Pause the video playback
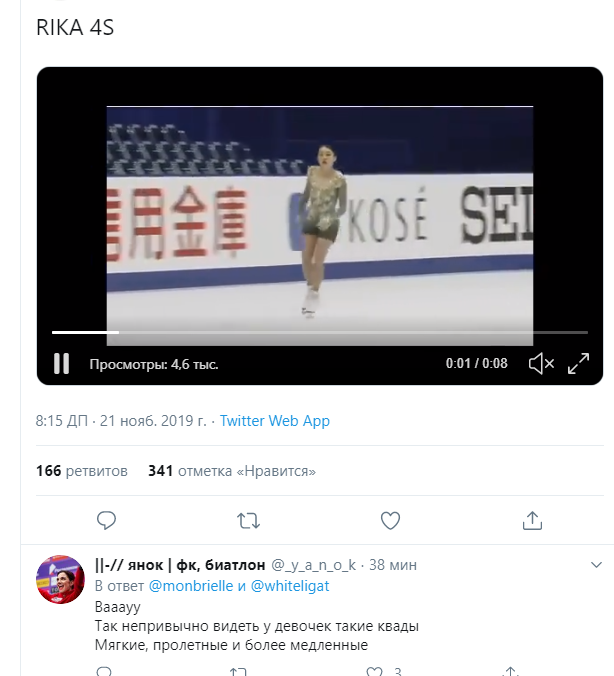This screenshot has height=676, width=614. tap(61, 364)
